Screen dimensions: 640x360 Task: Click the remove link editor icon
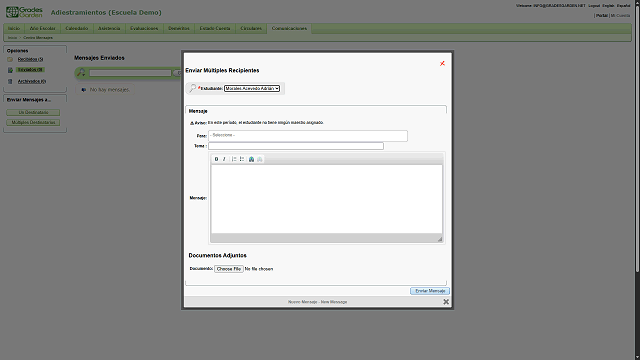coord(260,159)
